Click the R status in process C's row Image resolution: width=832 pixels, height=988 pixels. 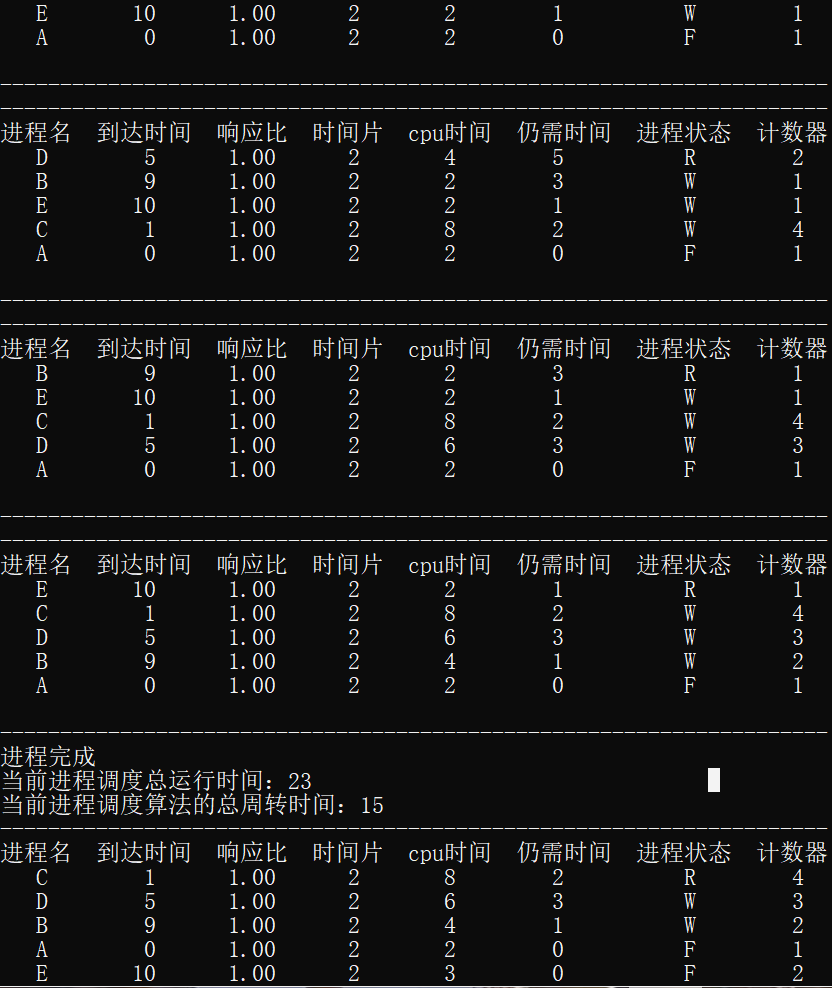[x=690, y=878]
